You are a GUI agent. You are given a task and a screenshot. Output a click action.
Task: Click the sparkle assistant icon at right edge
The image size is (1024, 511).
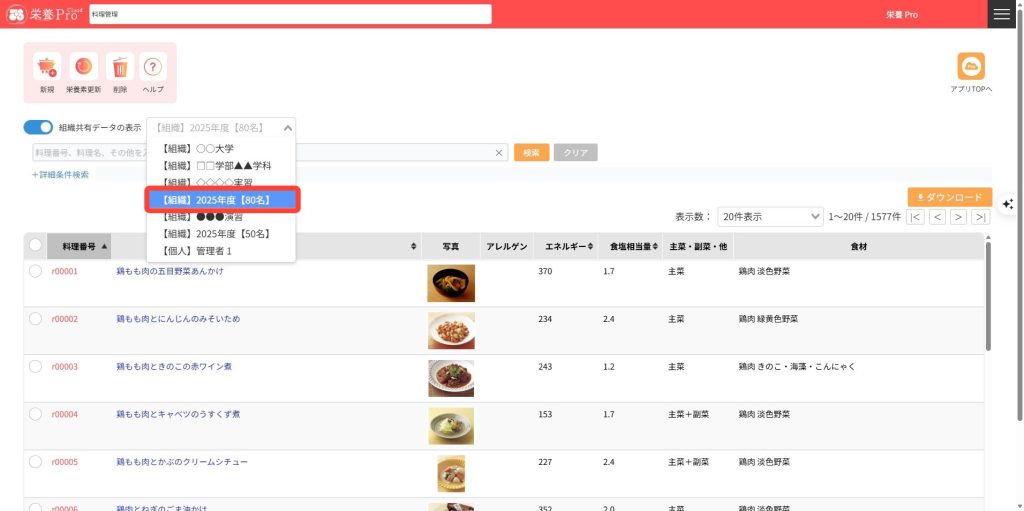click(x=1007, y=204)
